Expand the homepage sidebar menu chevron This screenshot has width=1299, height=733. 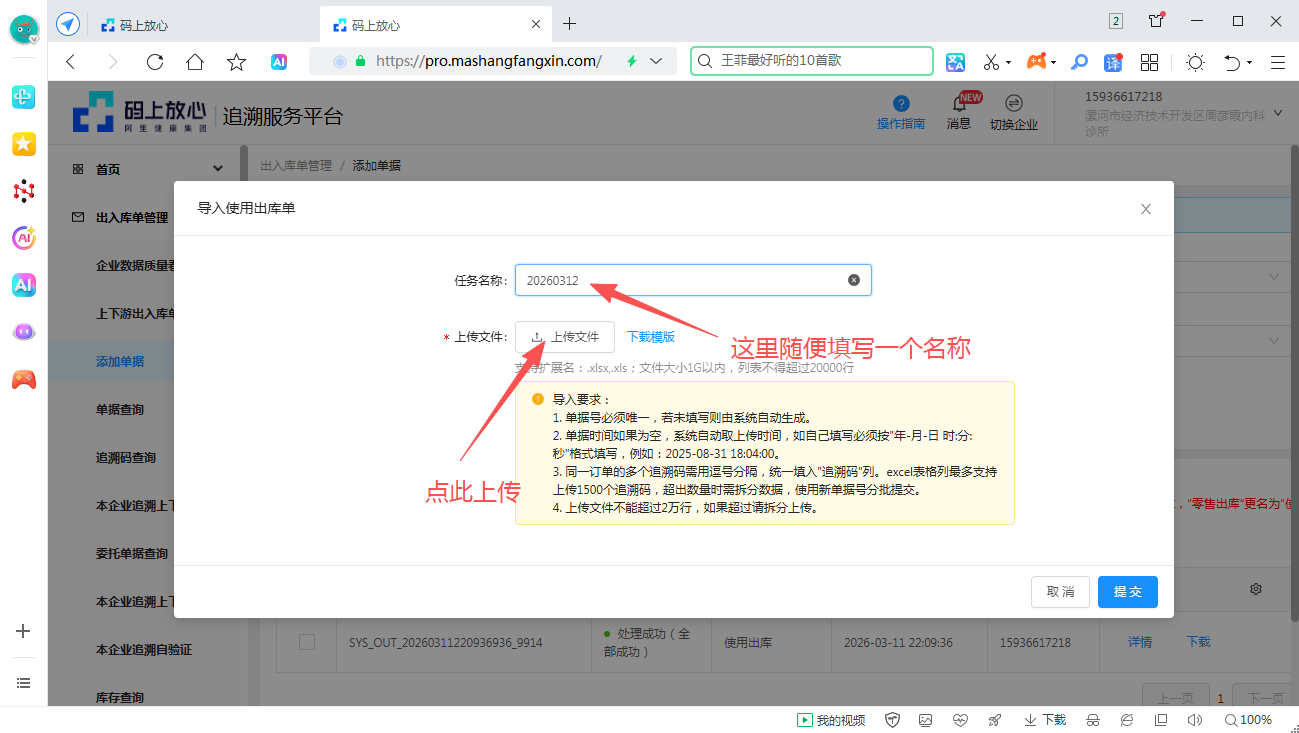point(218,169)
